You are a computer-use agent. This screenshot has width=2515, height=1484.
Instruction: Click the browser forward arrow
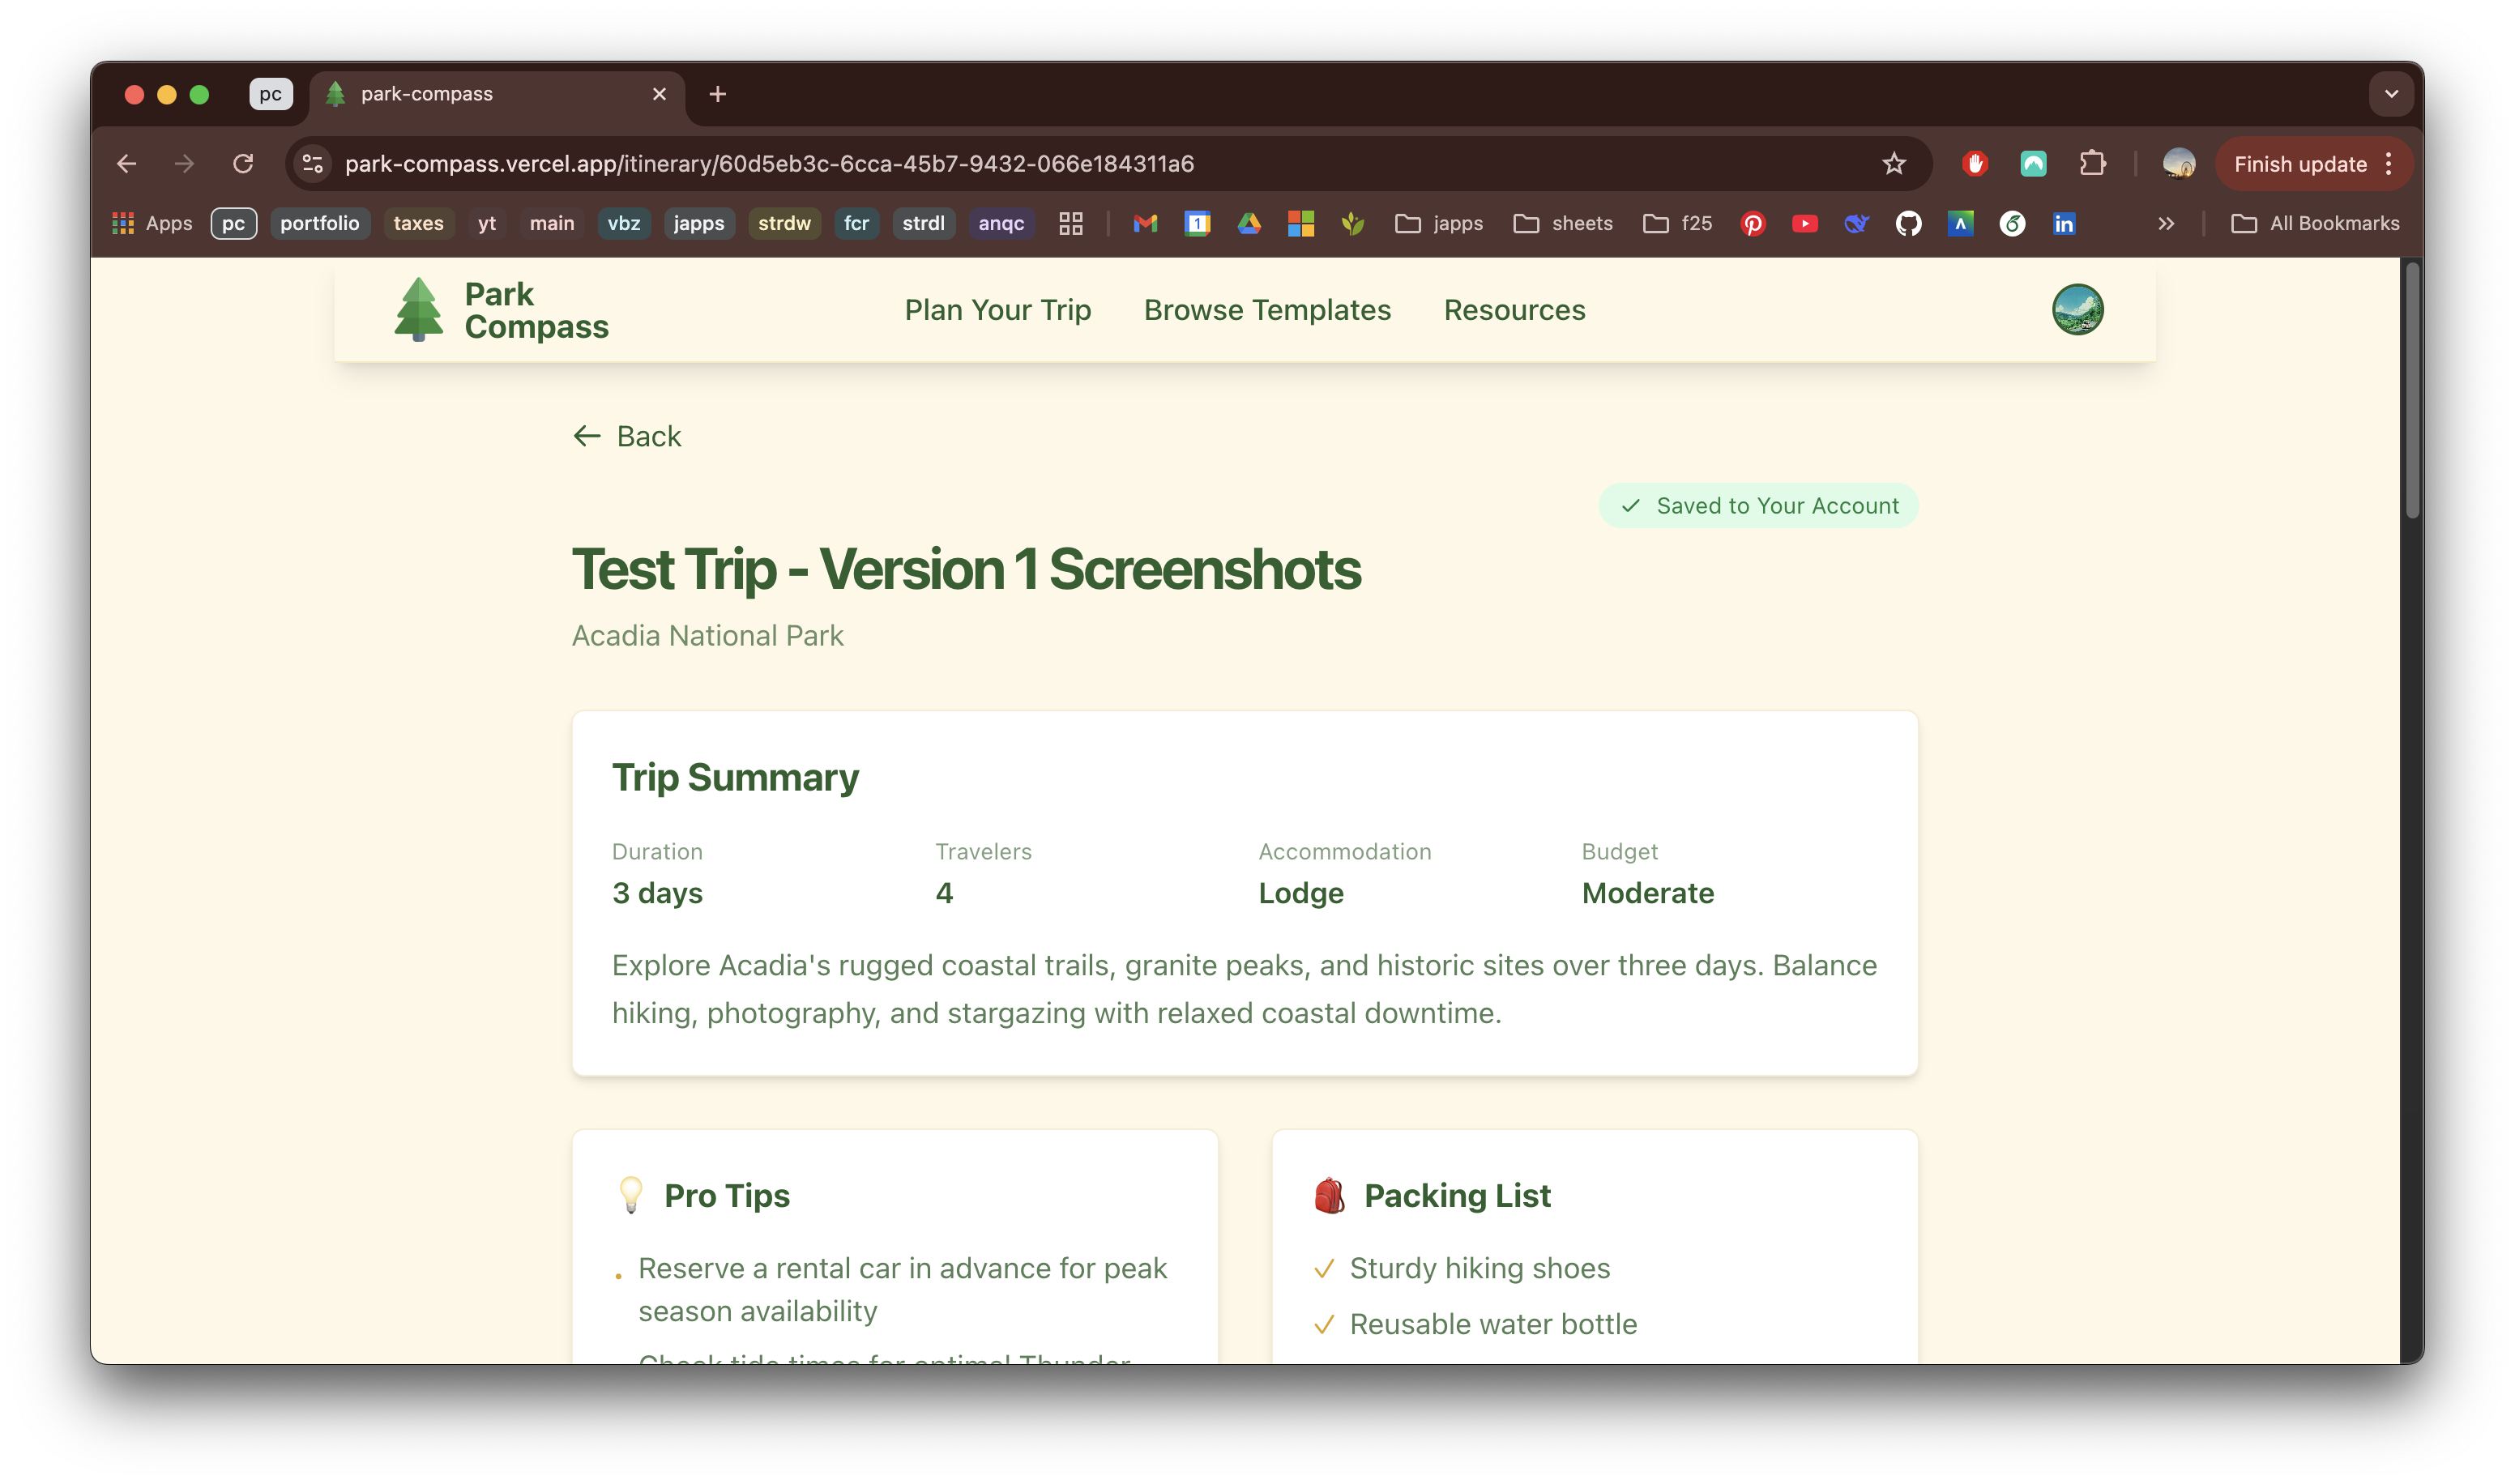pyautogui.click(x=184, y=164)
